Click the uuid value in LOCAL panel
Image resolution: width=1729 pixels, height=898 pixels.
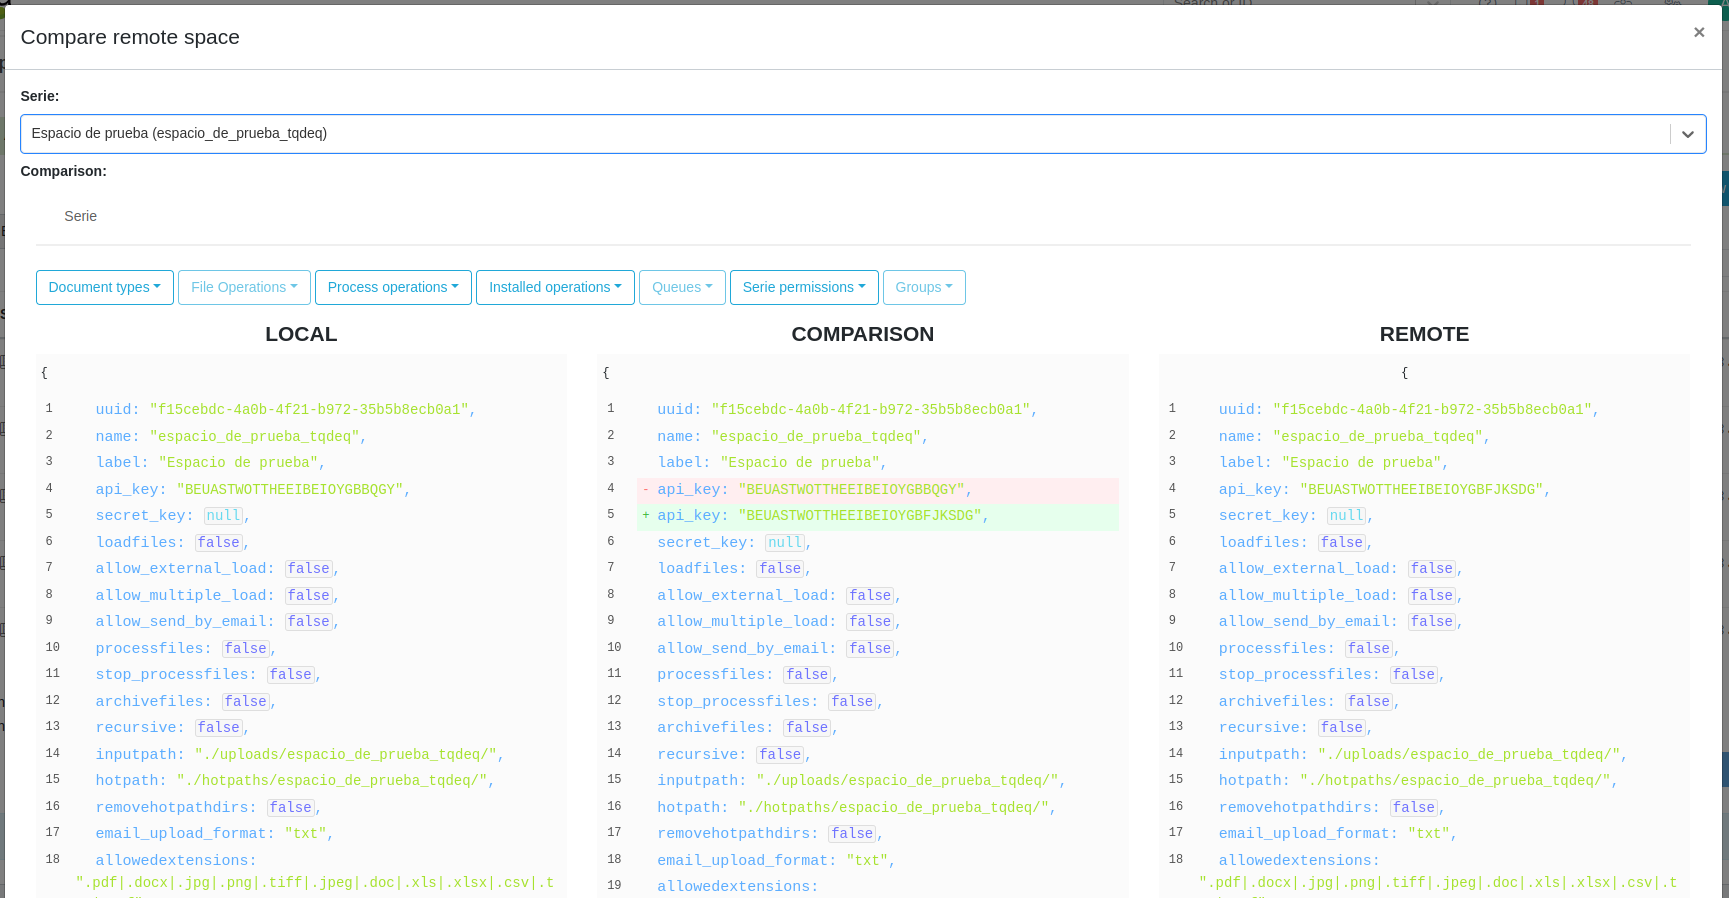coord(309,410)
